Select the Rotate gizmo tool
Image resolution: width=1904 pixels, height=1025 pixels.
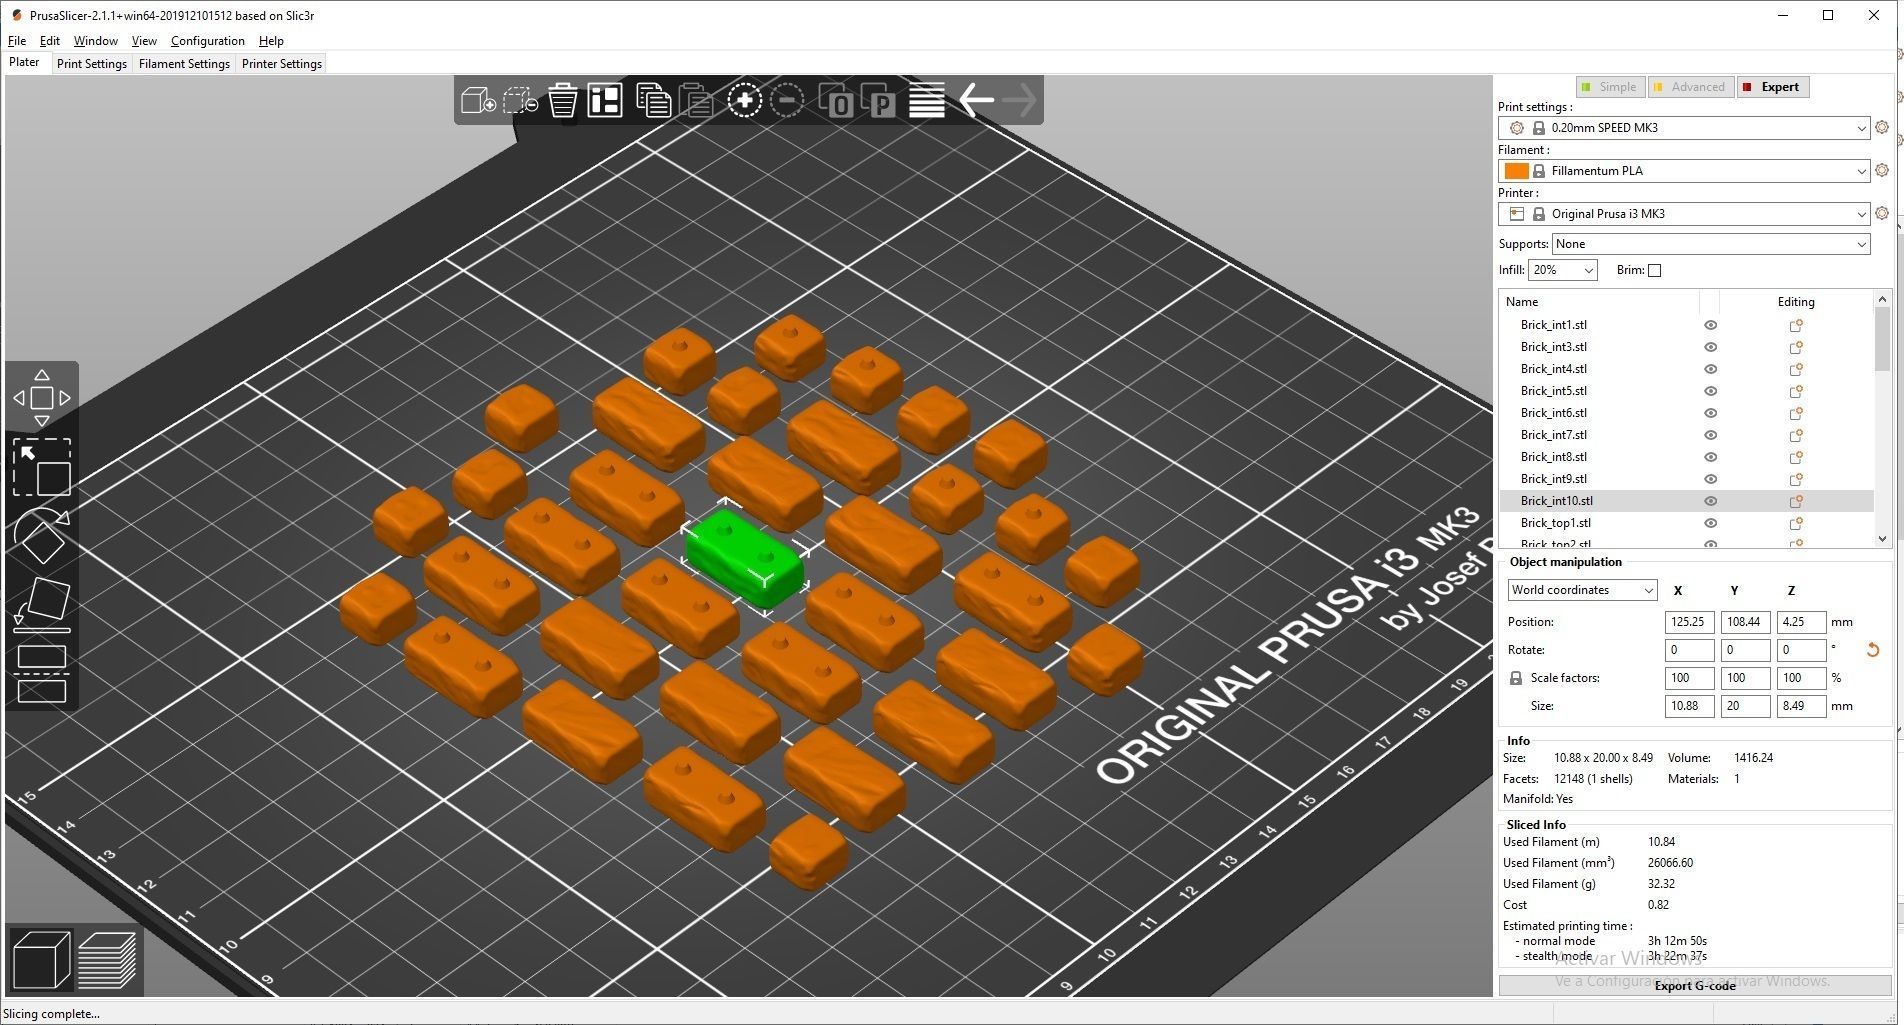pyautogui.click(x=42, y=535)
